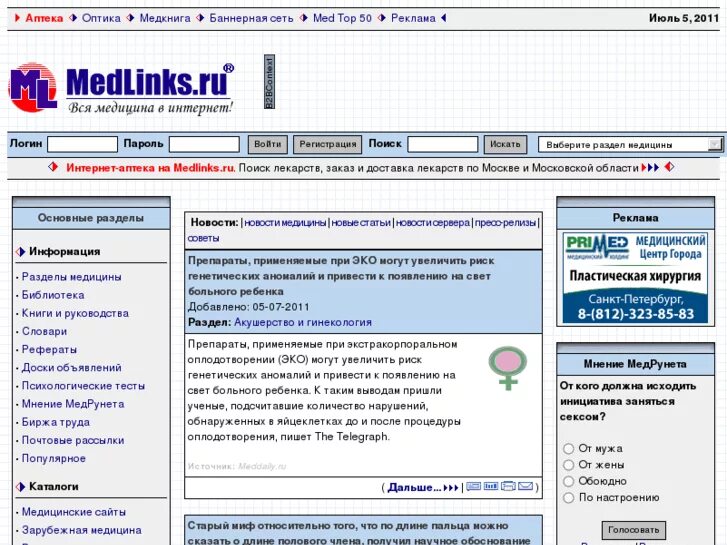The image size is (727, 545).
Task: Follow the Дальше... read more link
Action: coord(414,487)
